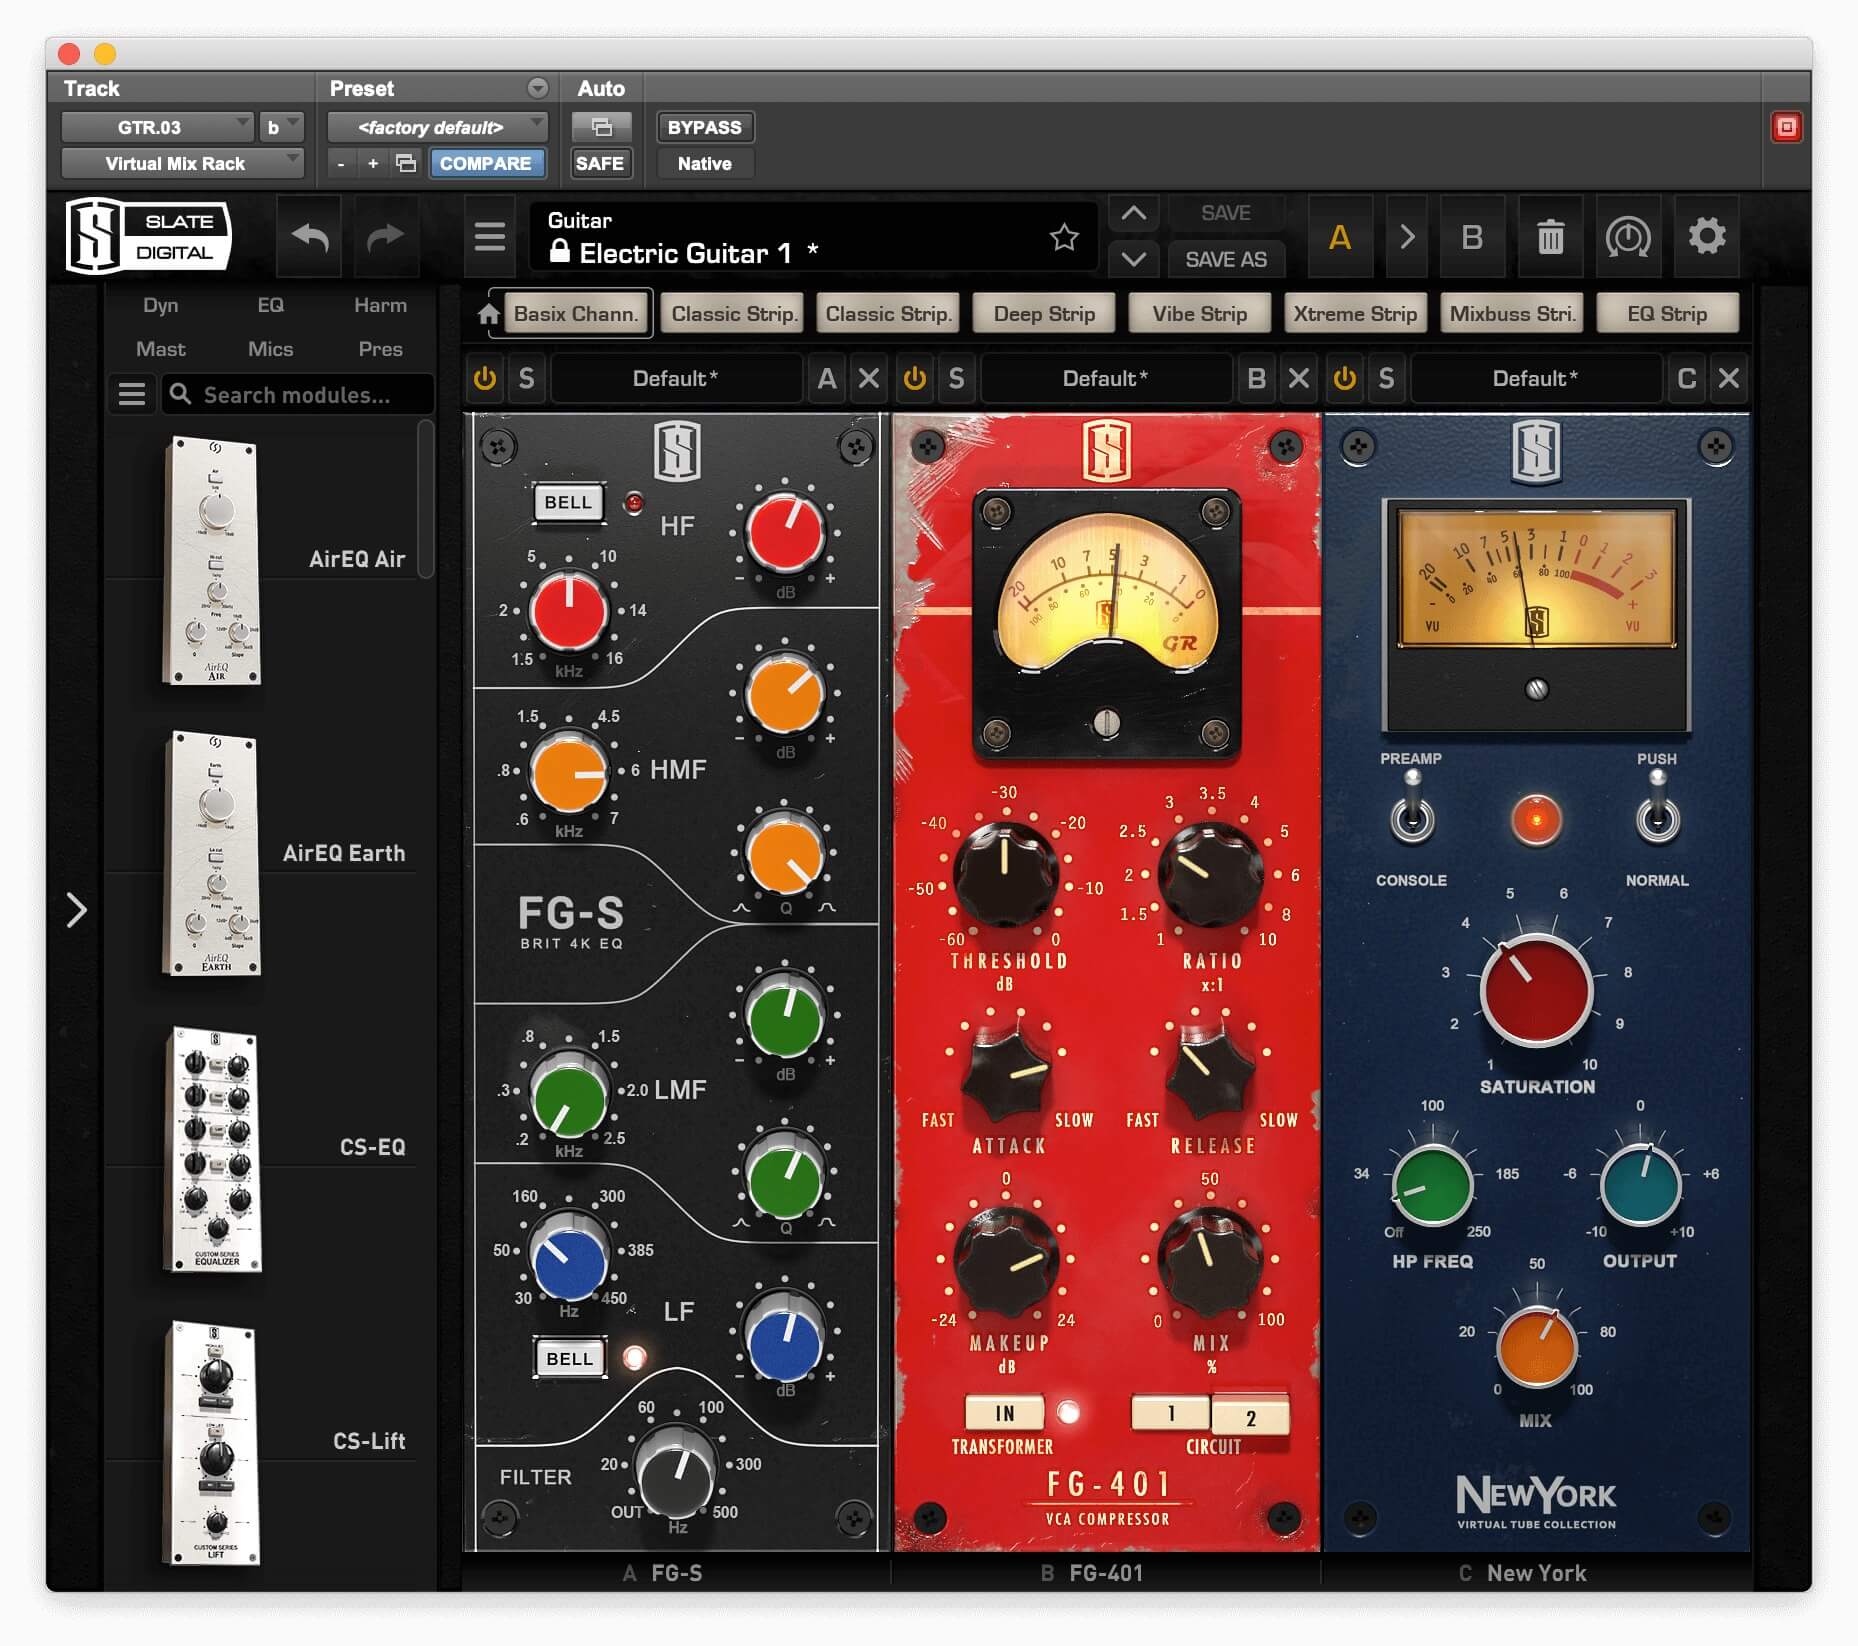The height and width of the screenshot is (1646, 1858).
Task: Toggle the HF BELL button
Action: point(568,502)
